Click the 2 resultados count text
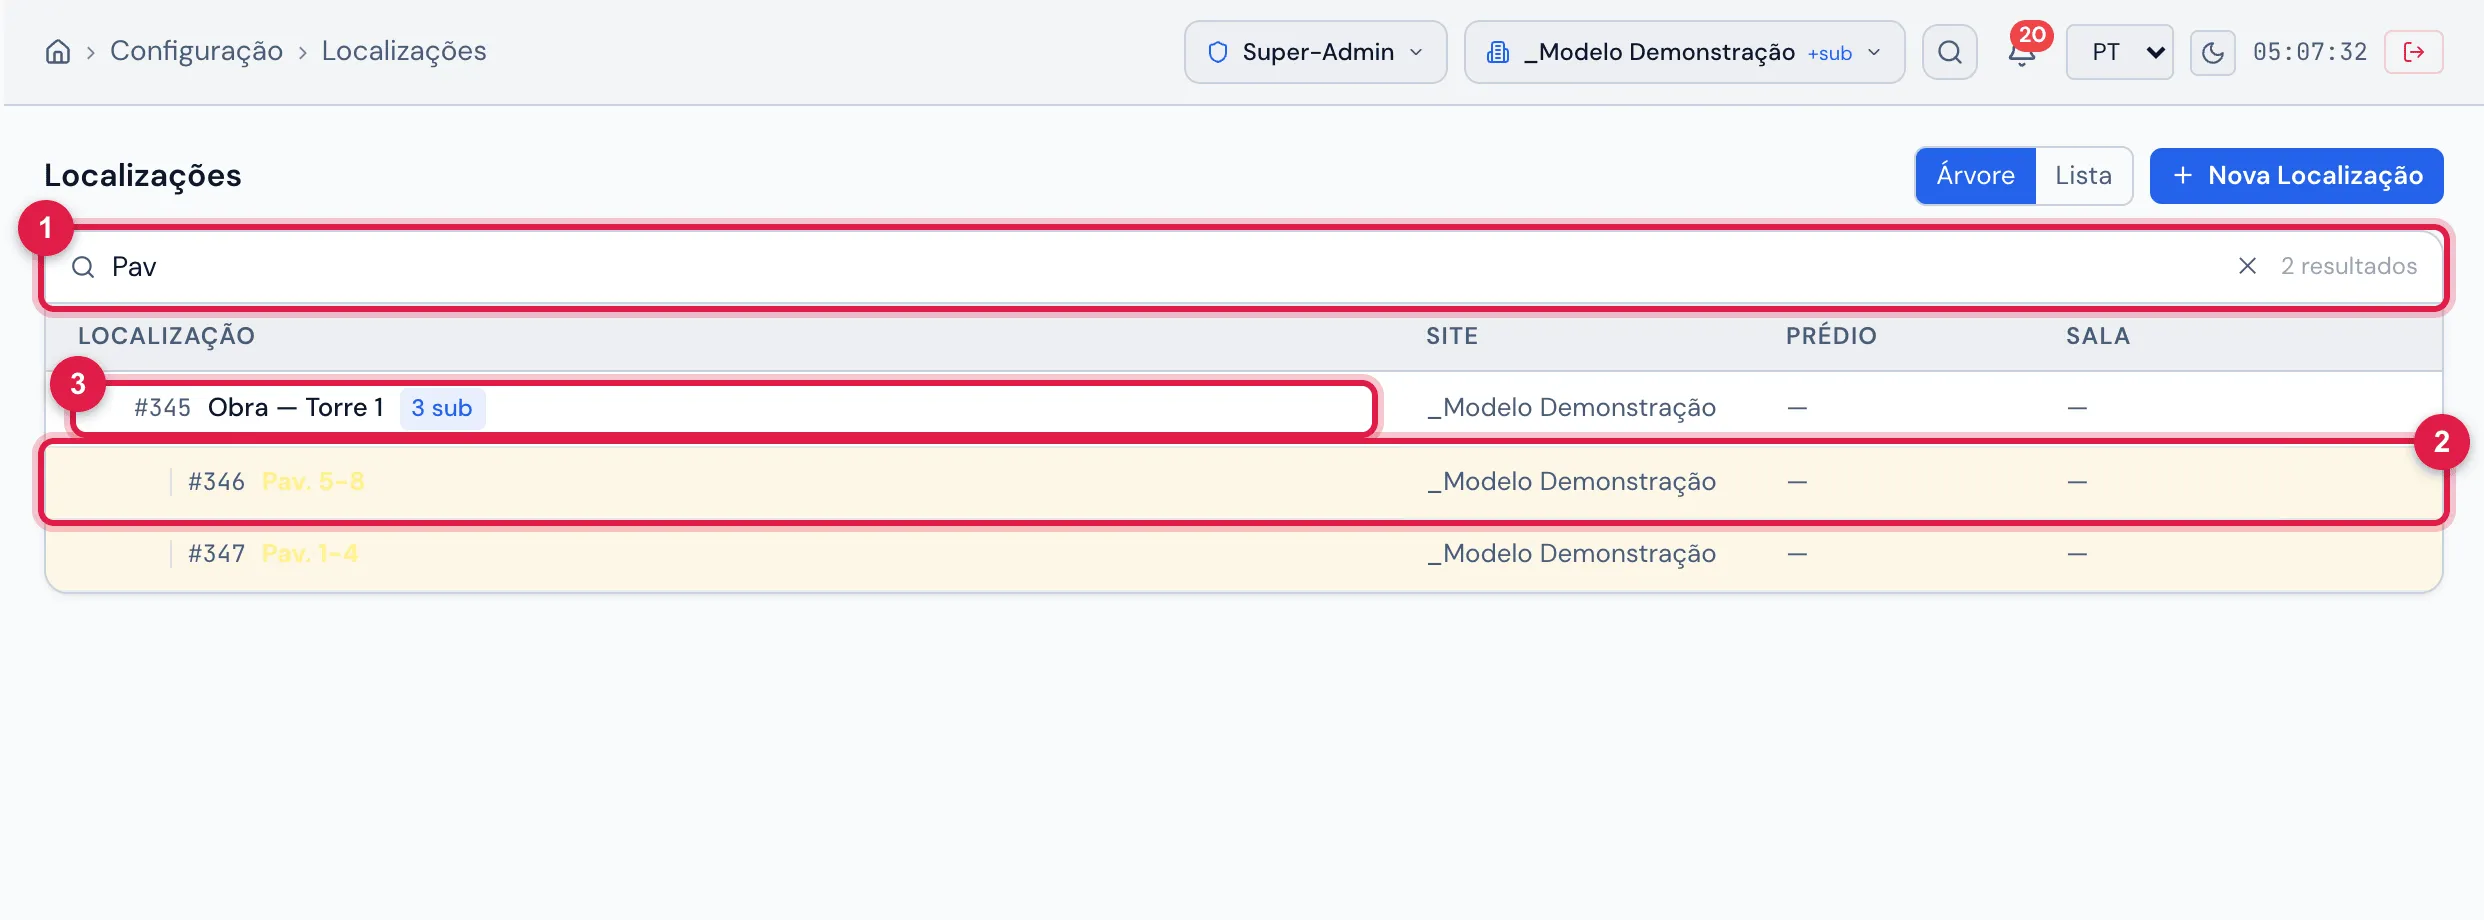Image resolution: width=2484 pixels, height=920 pixels. (2349, 266)
